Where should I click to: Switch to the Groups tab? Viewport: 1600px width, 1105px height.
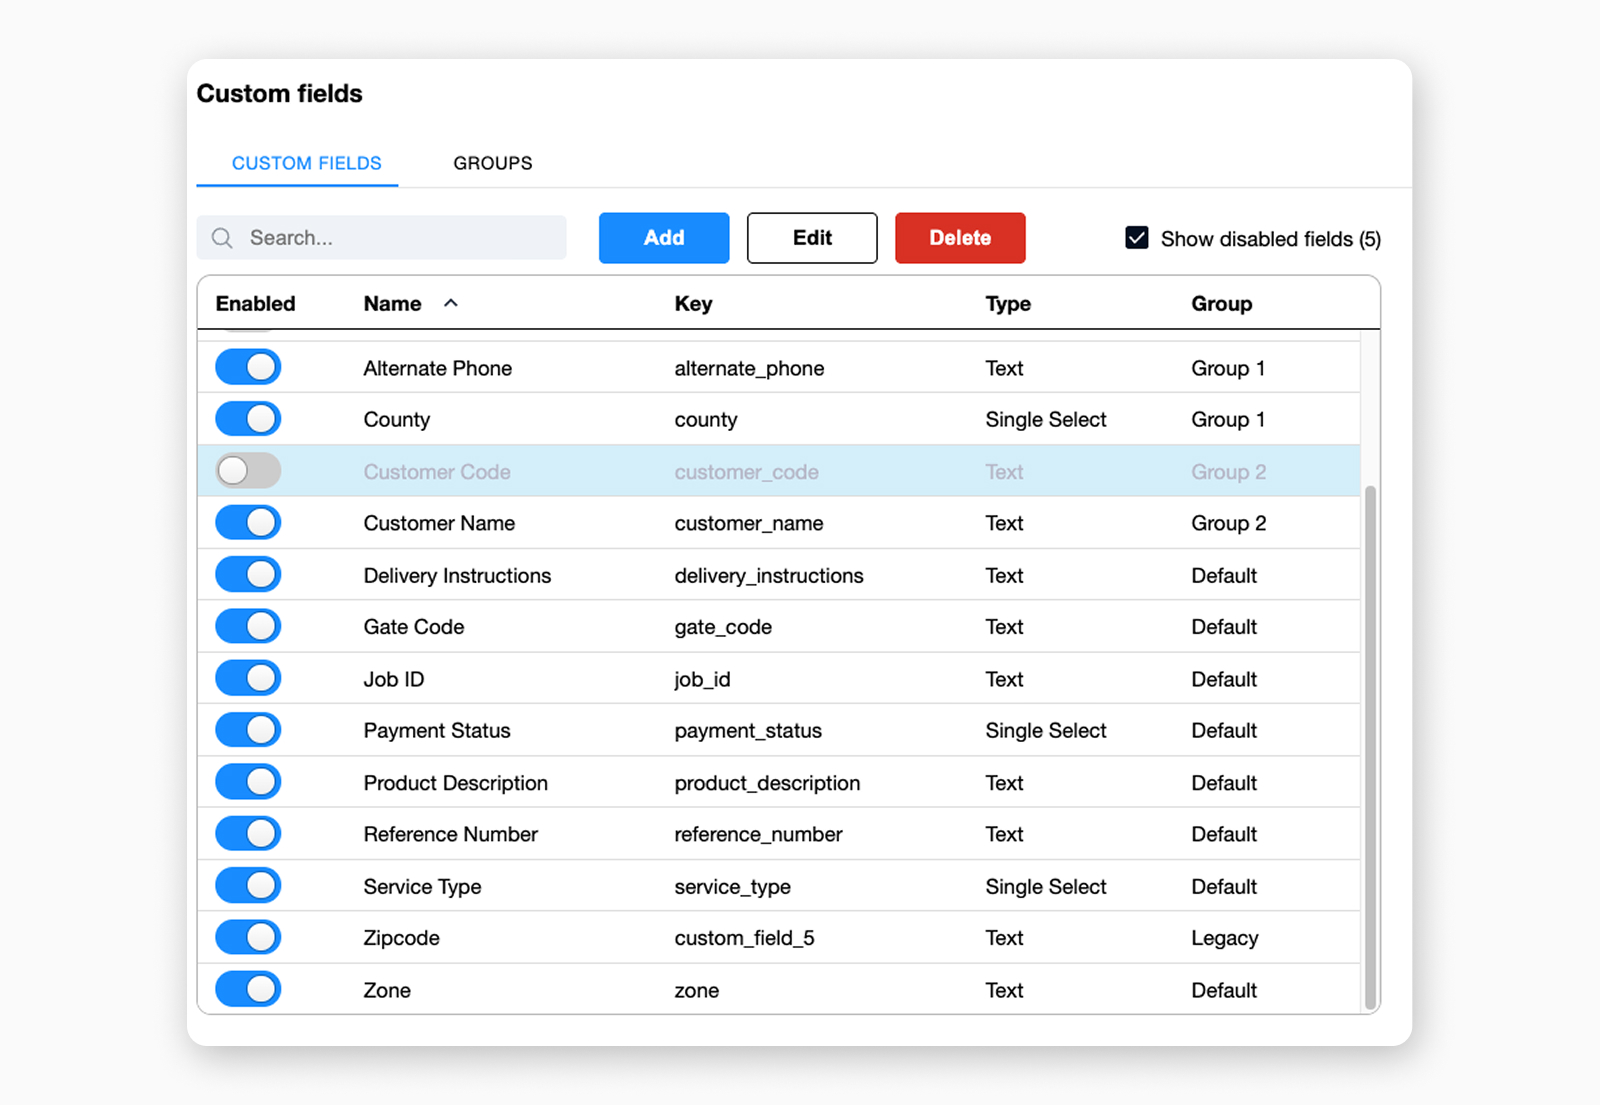tap(492, 163)
